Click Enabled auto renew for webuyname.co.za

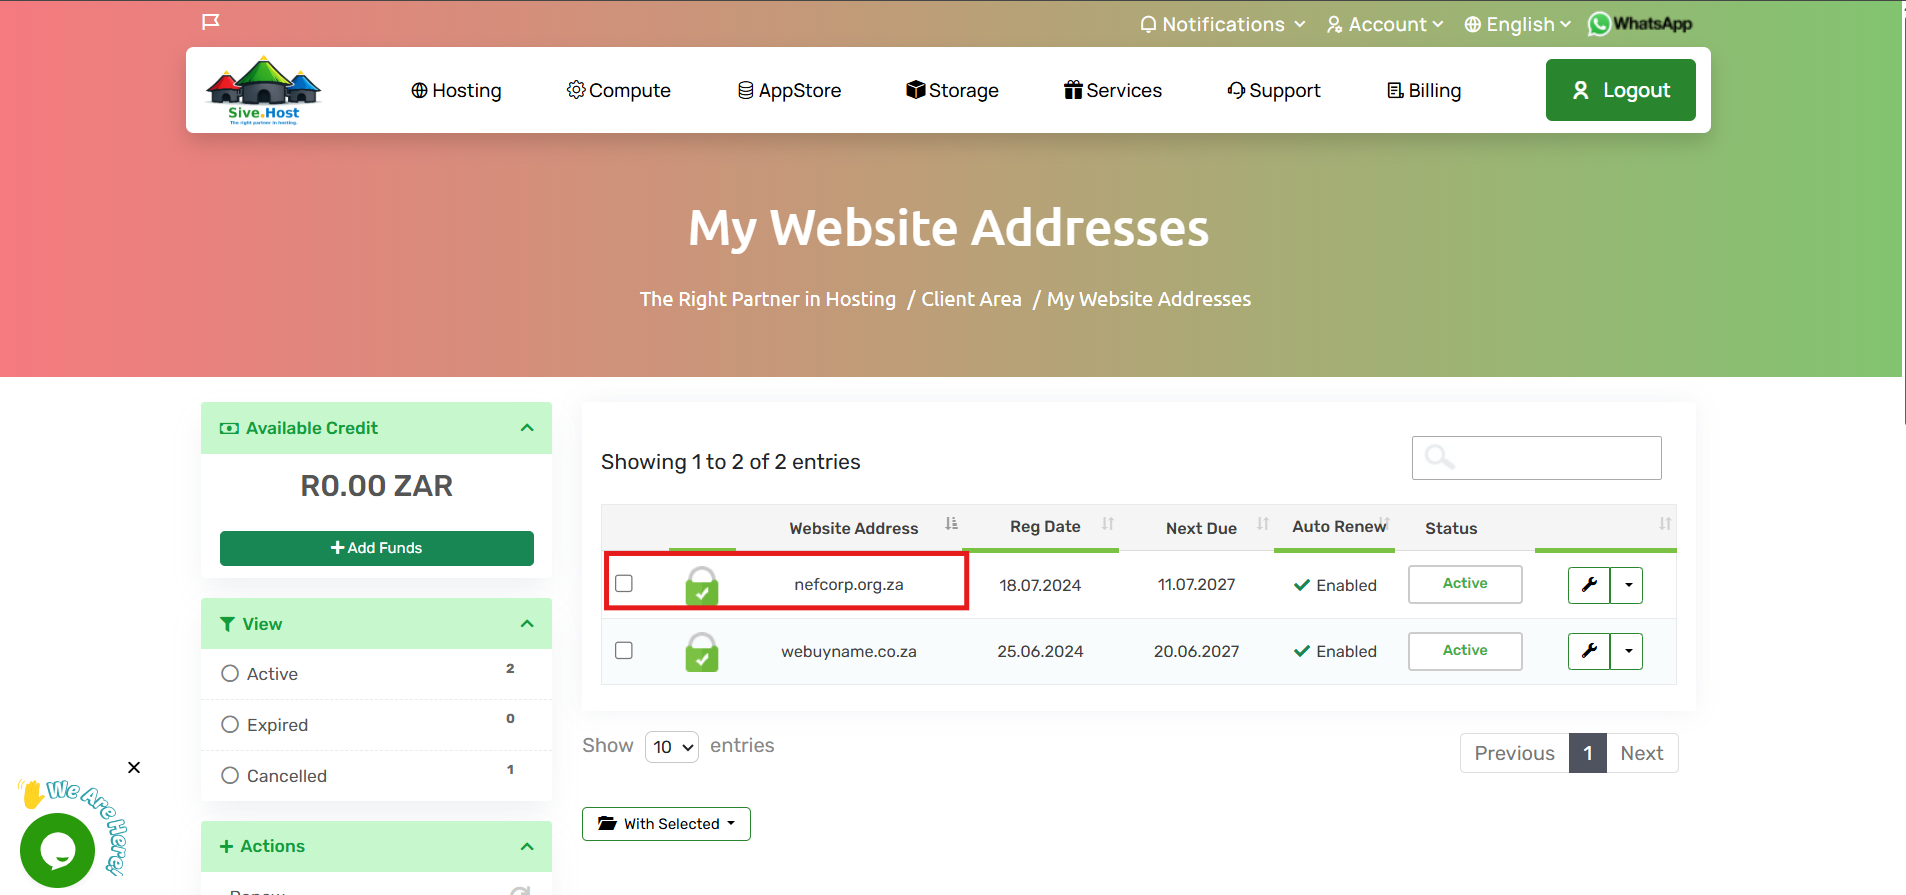pyautogui.click(x=1335, y=652)
